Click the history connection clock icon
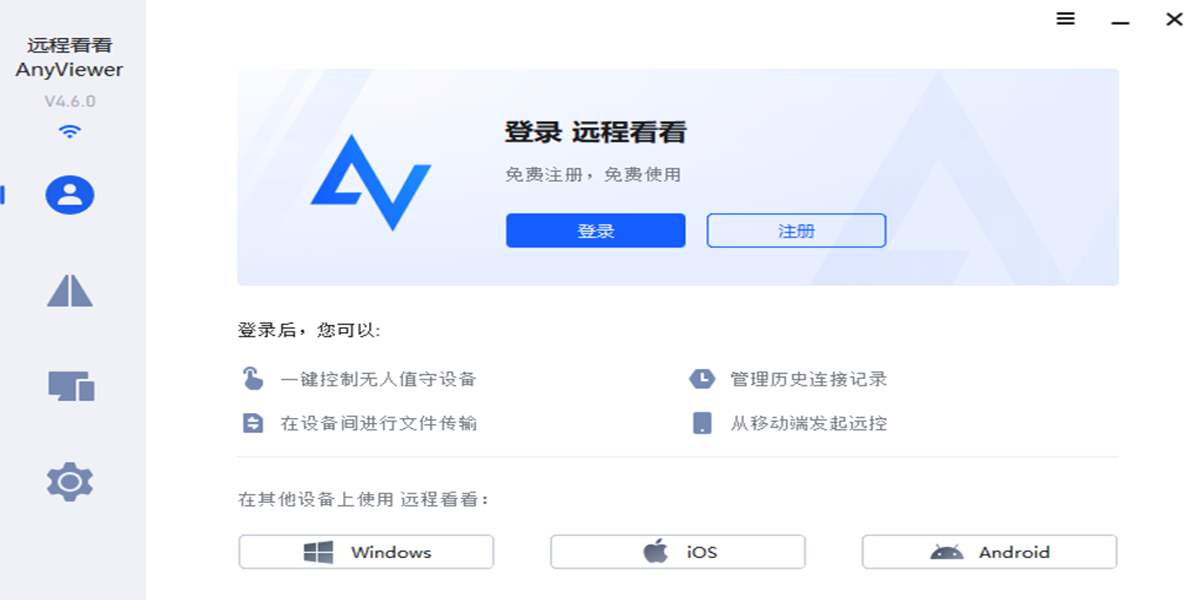This screenshot has height=600, width=1200. [x=702, y=379]
